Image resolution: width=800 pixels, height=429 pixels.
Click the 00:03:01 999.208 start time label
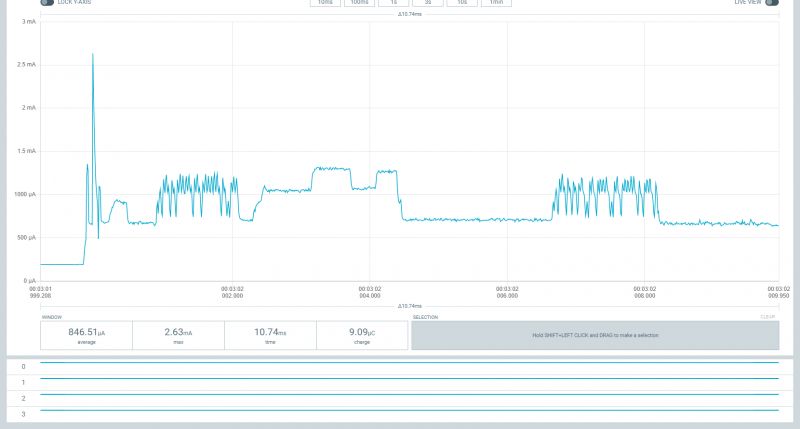(40, 292)
